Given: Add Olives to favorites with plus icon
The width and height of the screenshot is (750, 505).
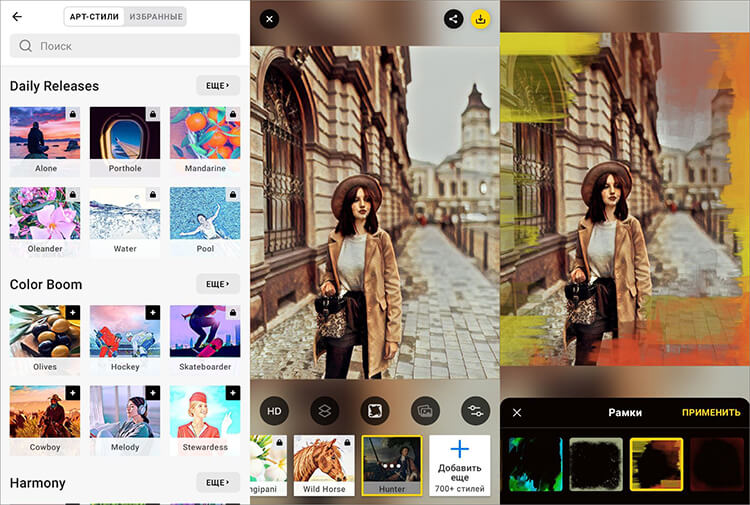Looking at the screenshot, I should [73, 312].
